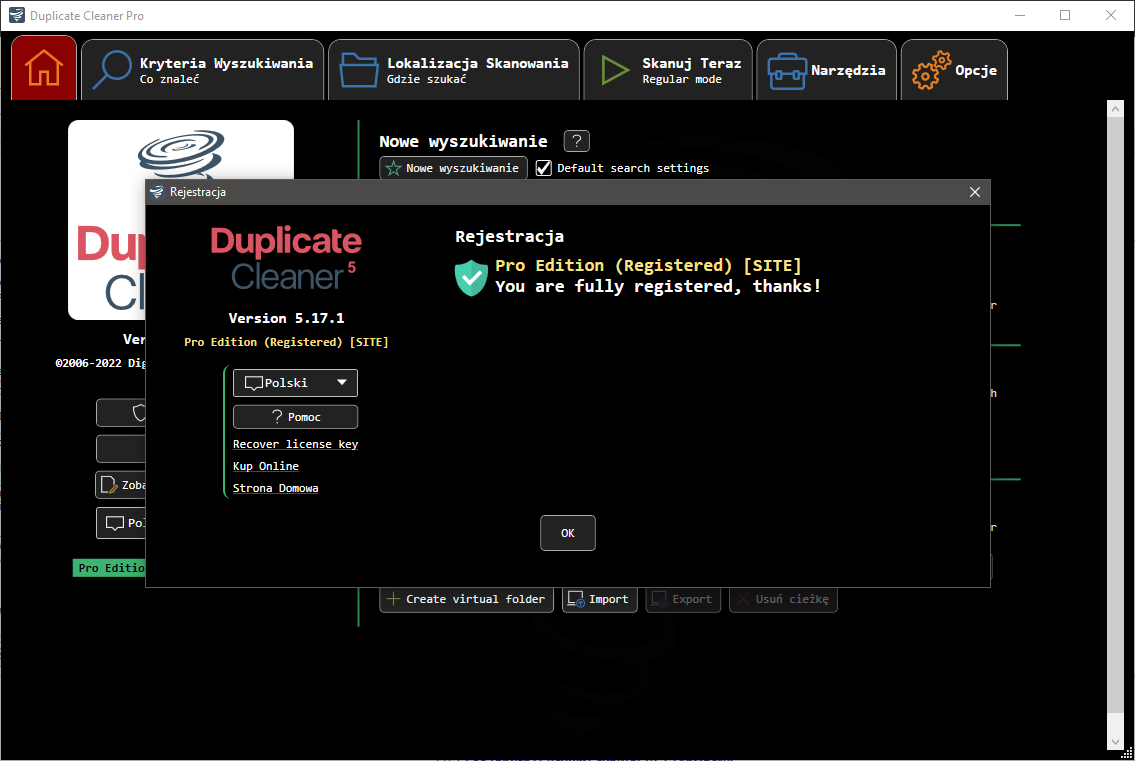Click the Version 5.17.1 text

pos(287,318)
